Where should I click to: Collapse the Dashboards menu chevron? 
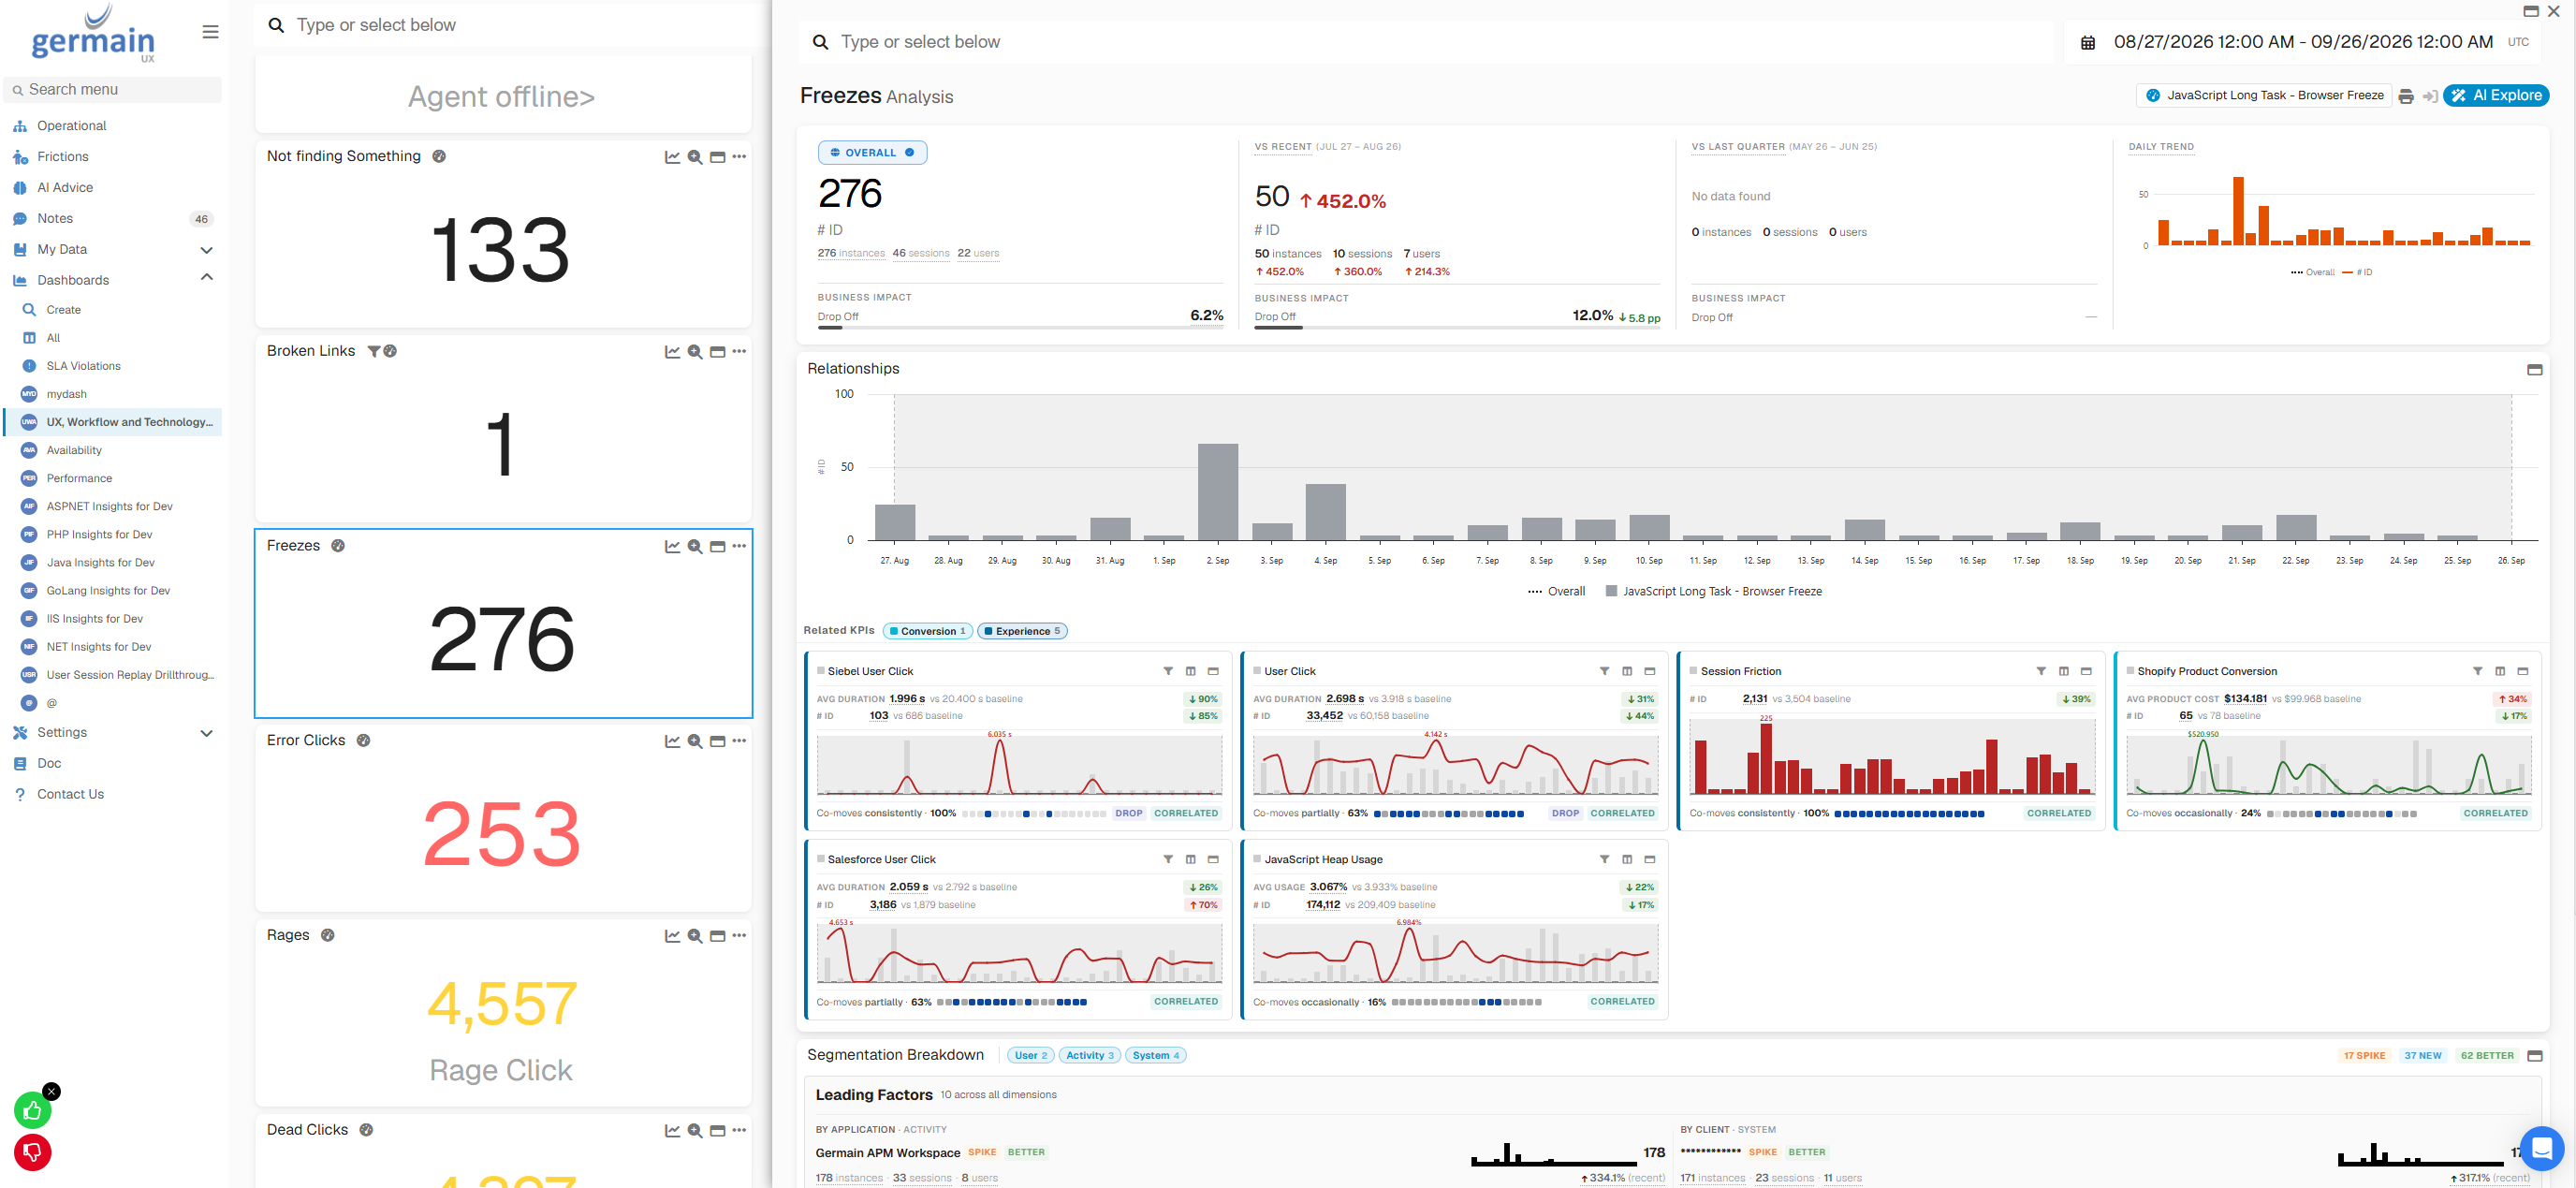pyautogui.click(x=206, y=278)
